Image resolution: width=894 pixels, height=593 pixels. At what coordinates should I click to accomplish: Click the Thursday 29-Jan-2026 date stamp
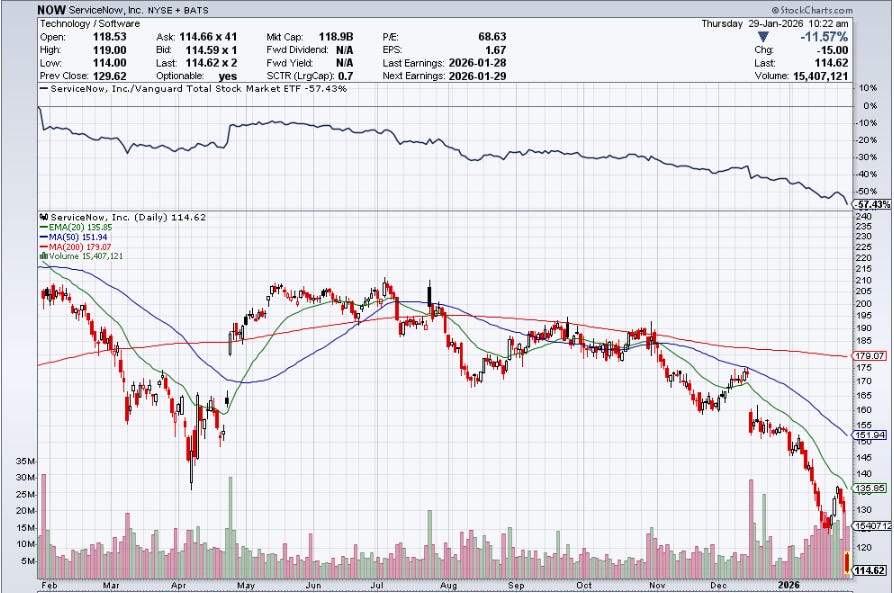752,24
